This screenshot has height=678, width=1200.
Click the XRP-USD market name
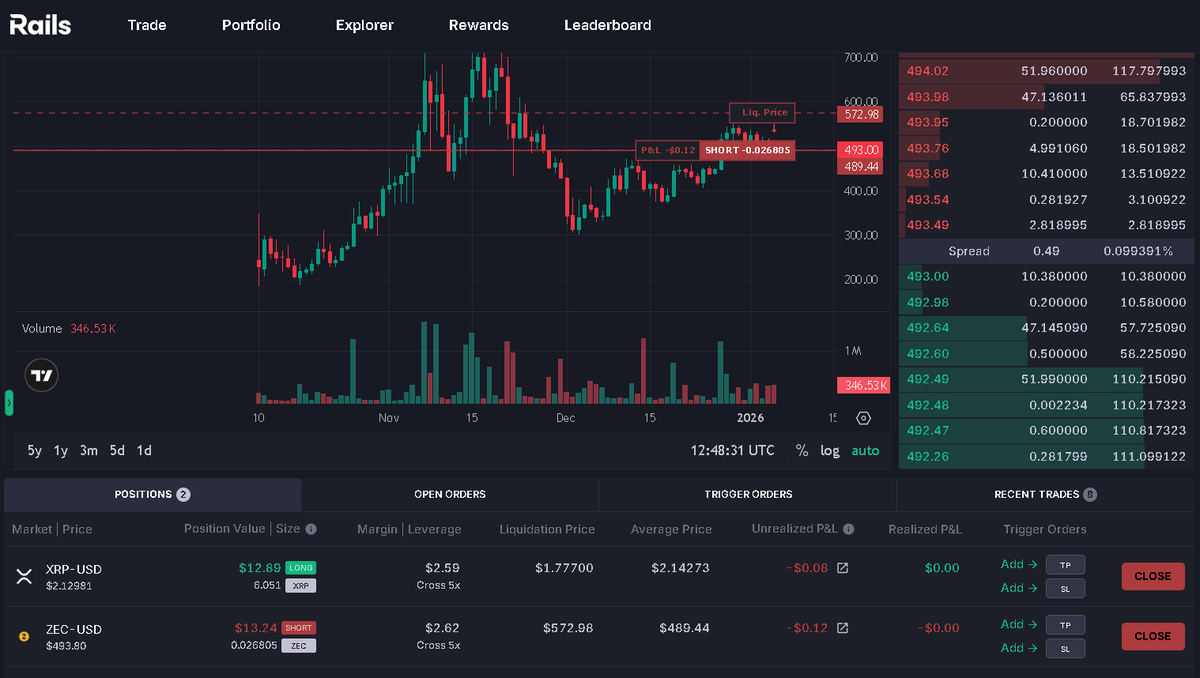[74, 569]
